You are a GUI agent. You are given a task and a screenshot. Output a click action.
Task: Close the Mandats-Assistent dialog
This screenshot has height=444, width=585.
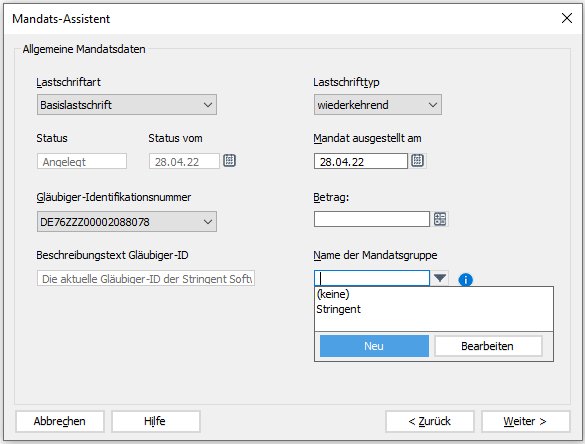click(x=567, y=18)
